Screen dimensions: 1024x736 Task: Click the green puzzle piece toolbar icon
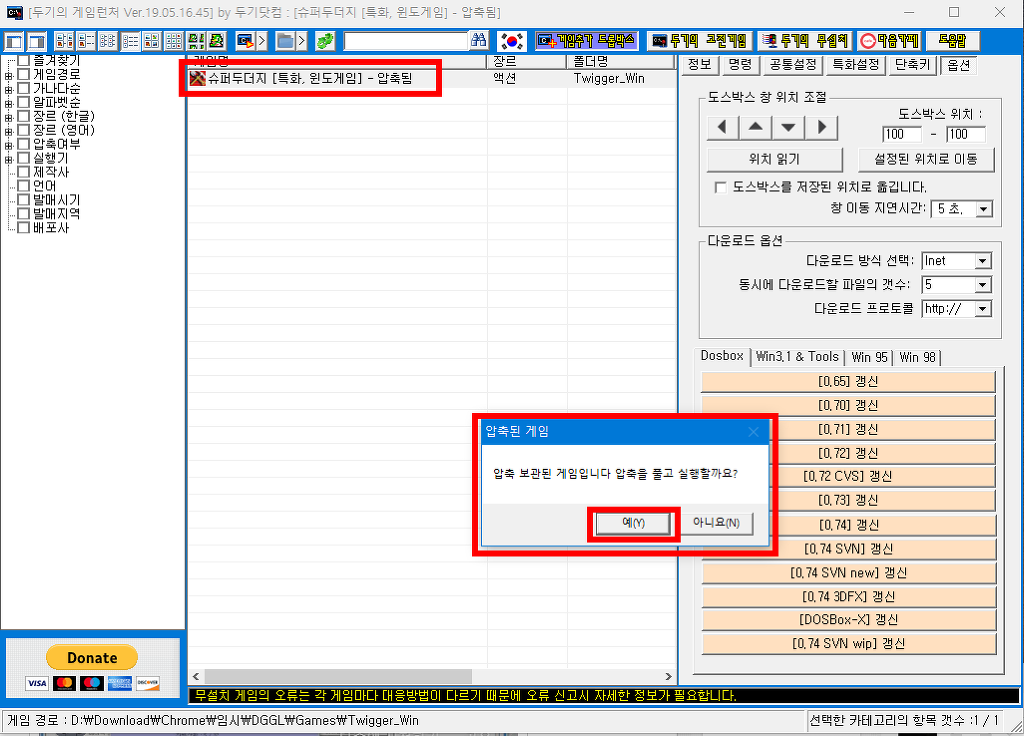[x=325, y=41]
